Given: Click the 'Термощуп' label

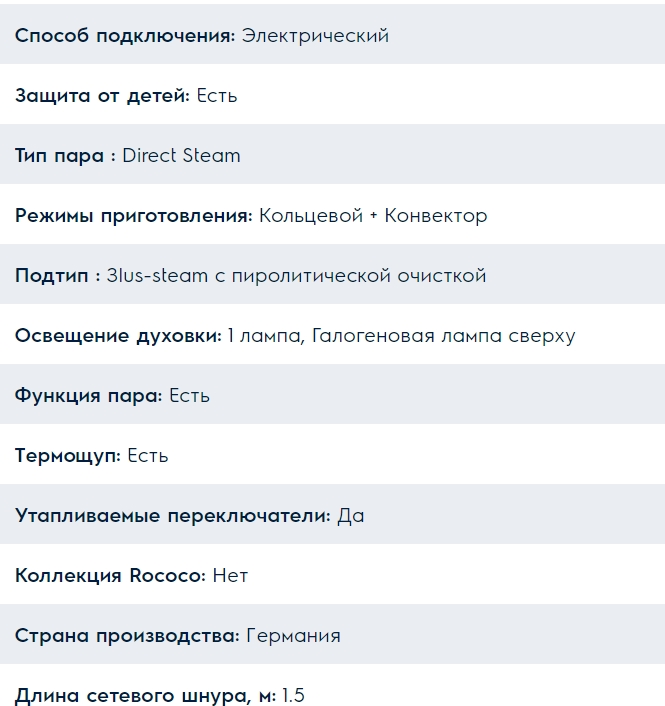Looking at the screenshot, I should (68, 456).
